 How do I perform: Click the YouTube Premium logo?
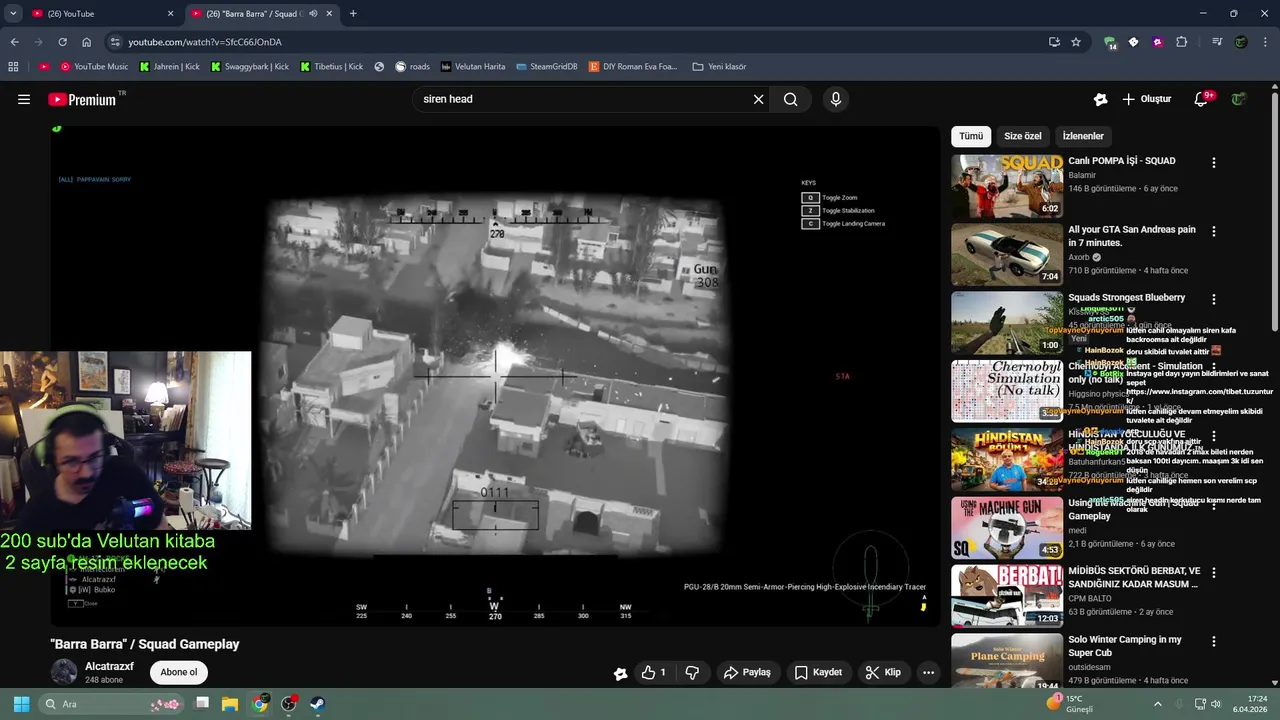pyautogui.click(x=82, y=99)
